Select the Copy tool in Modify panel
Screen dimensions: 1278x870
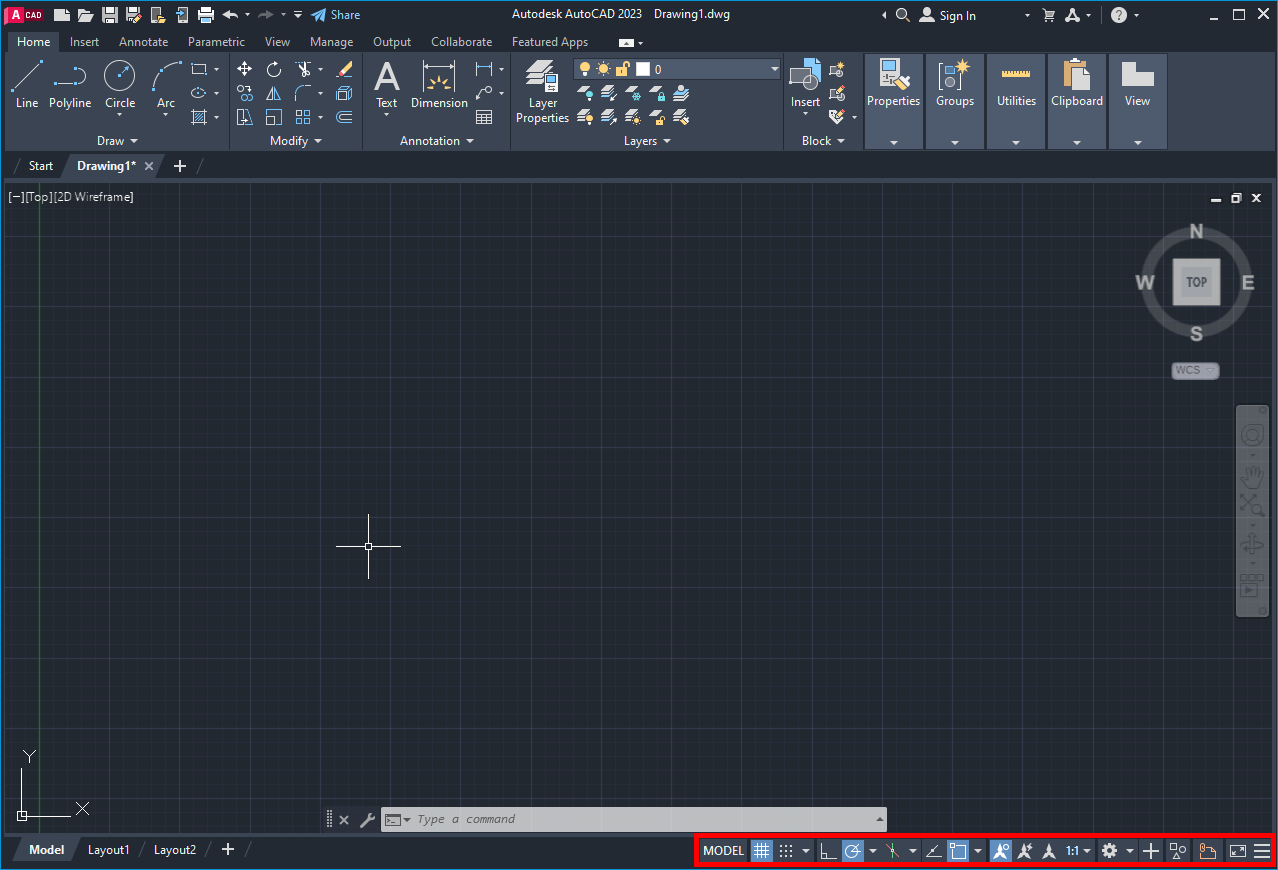[x=245, y=93]
